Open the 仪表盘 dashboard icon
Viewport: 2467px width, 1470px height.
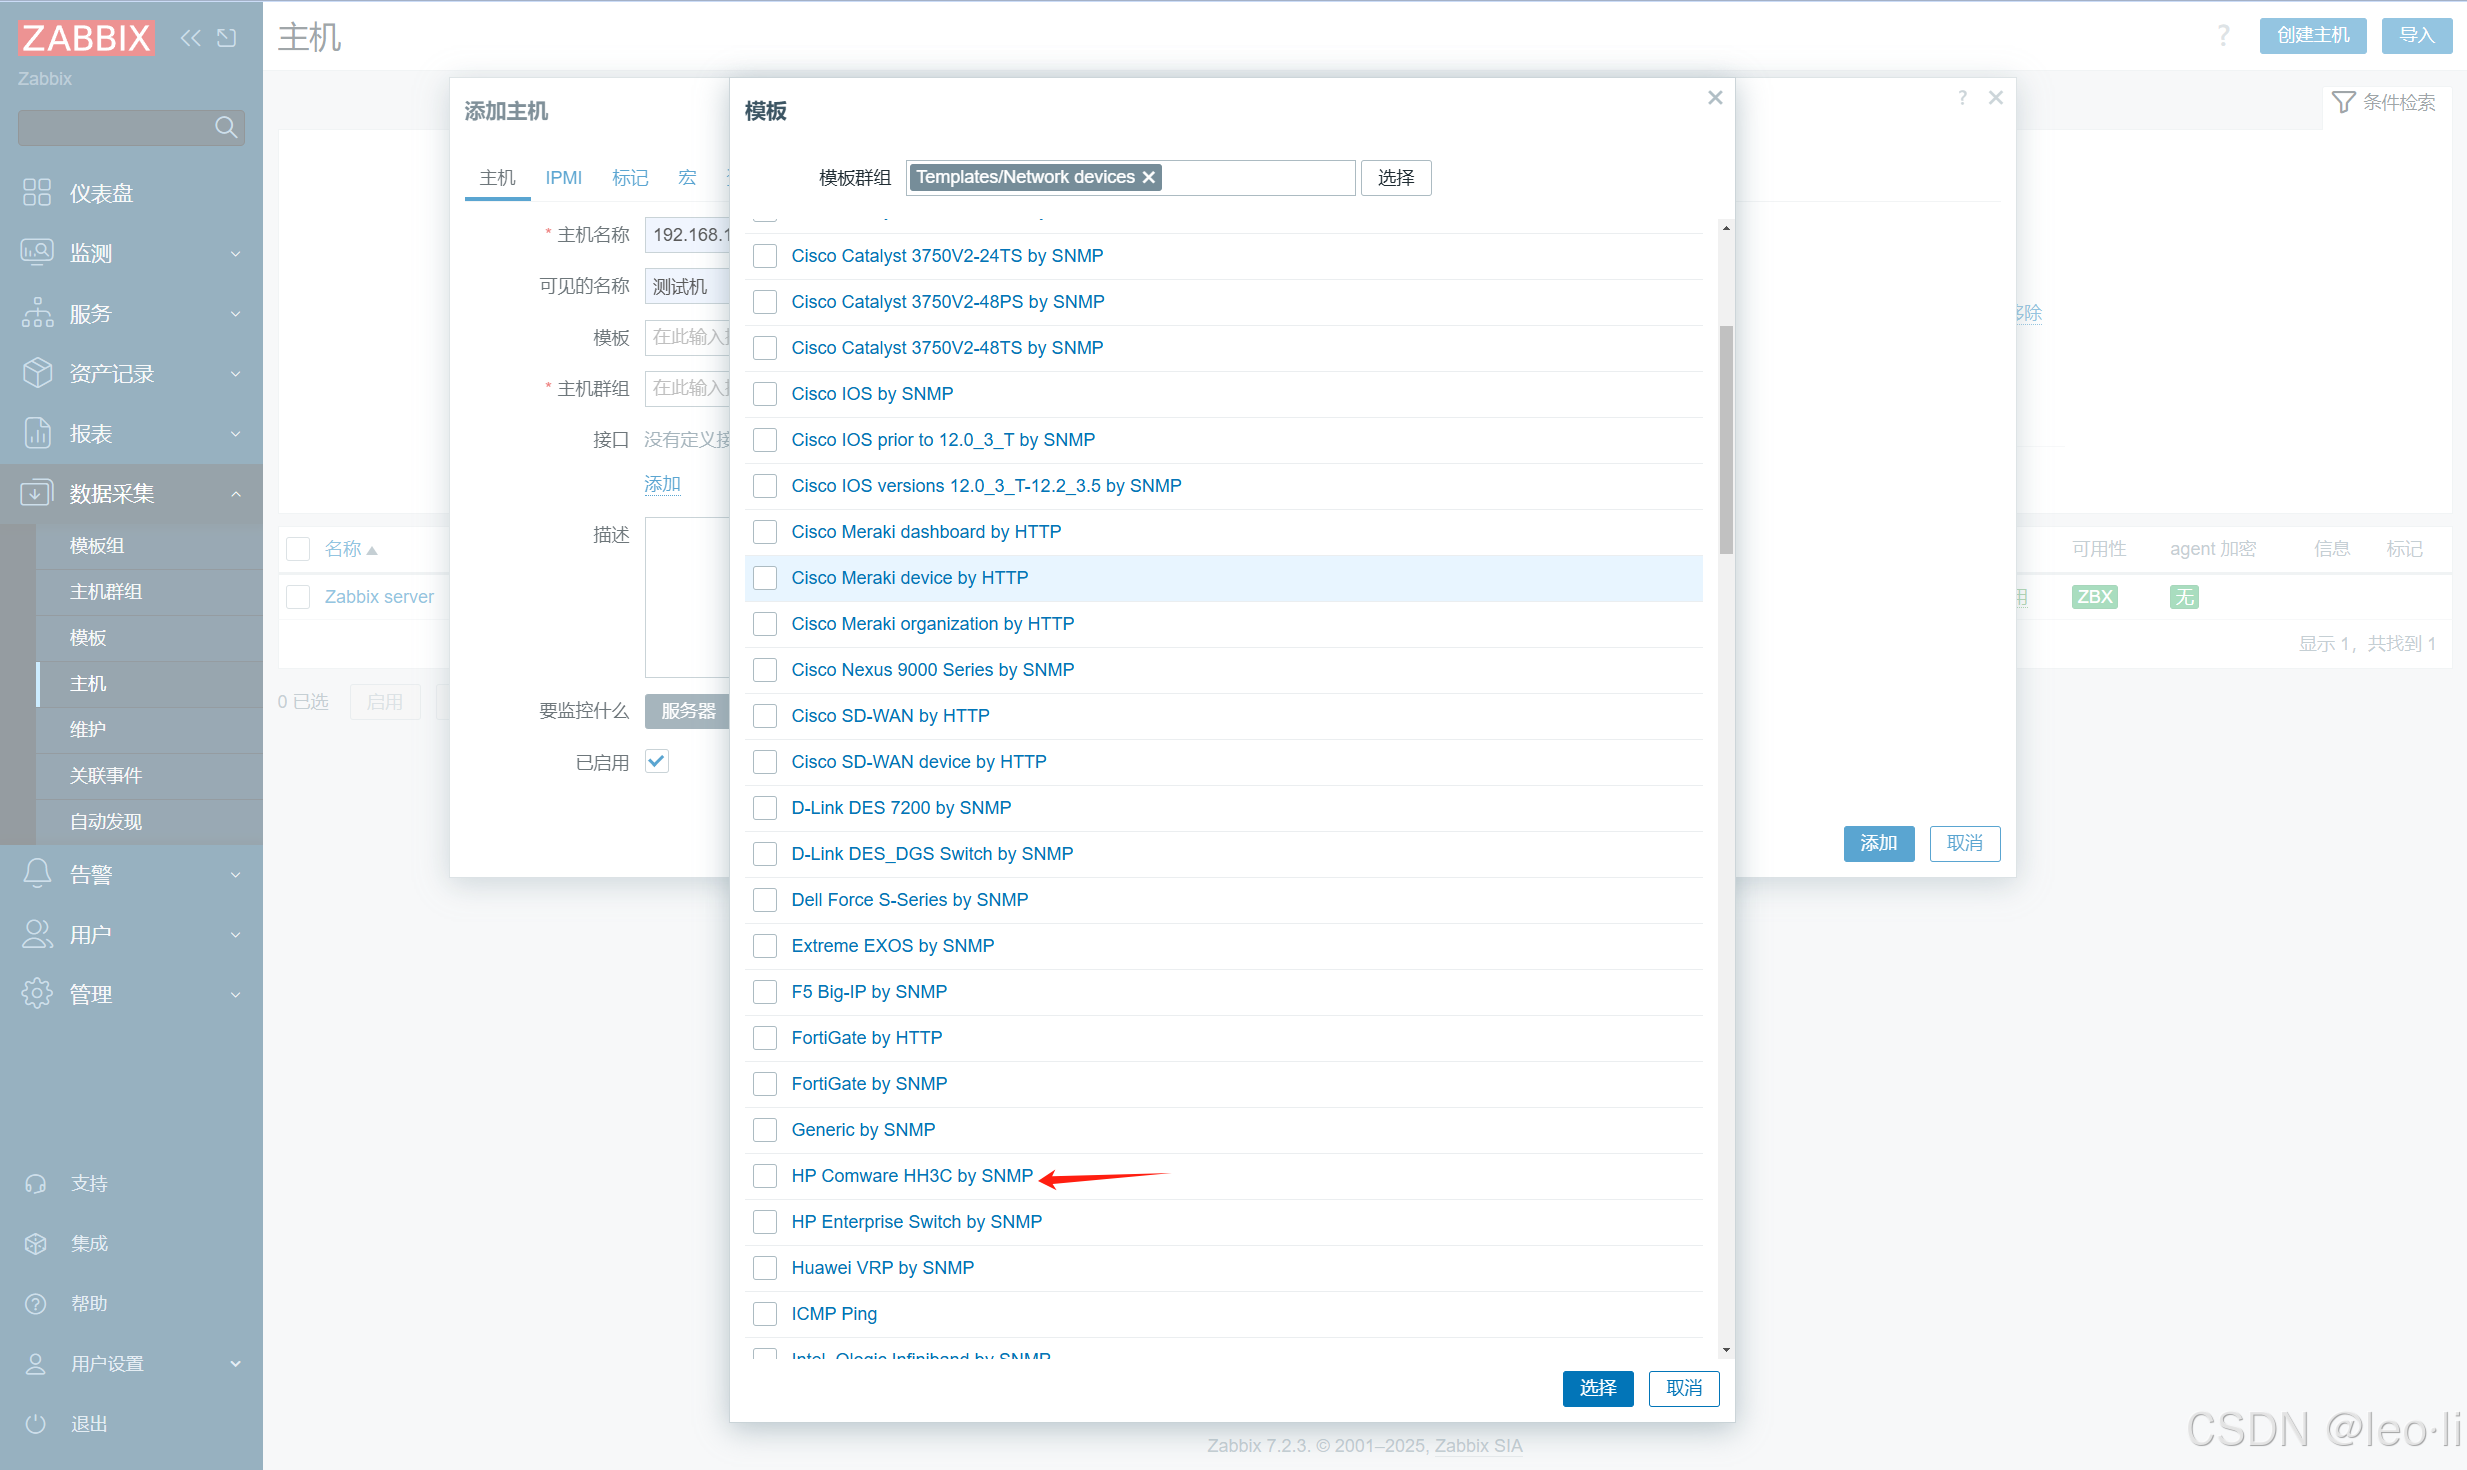point(37,192)
